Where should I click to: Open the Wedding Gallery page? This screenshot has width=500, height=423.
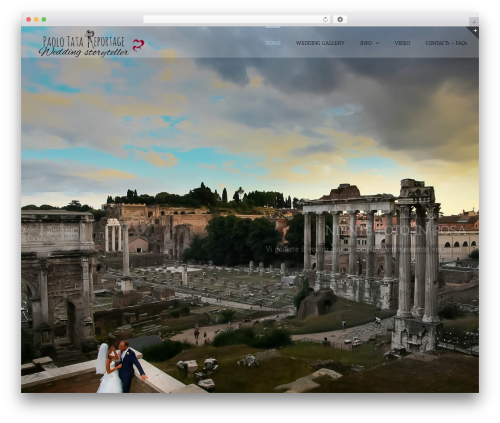click(320, 43)
